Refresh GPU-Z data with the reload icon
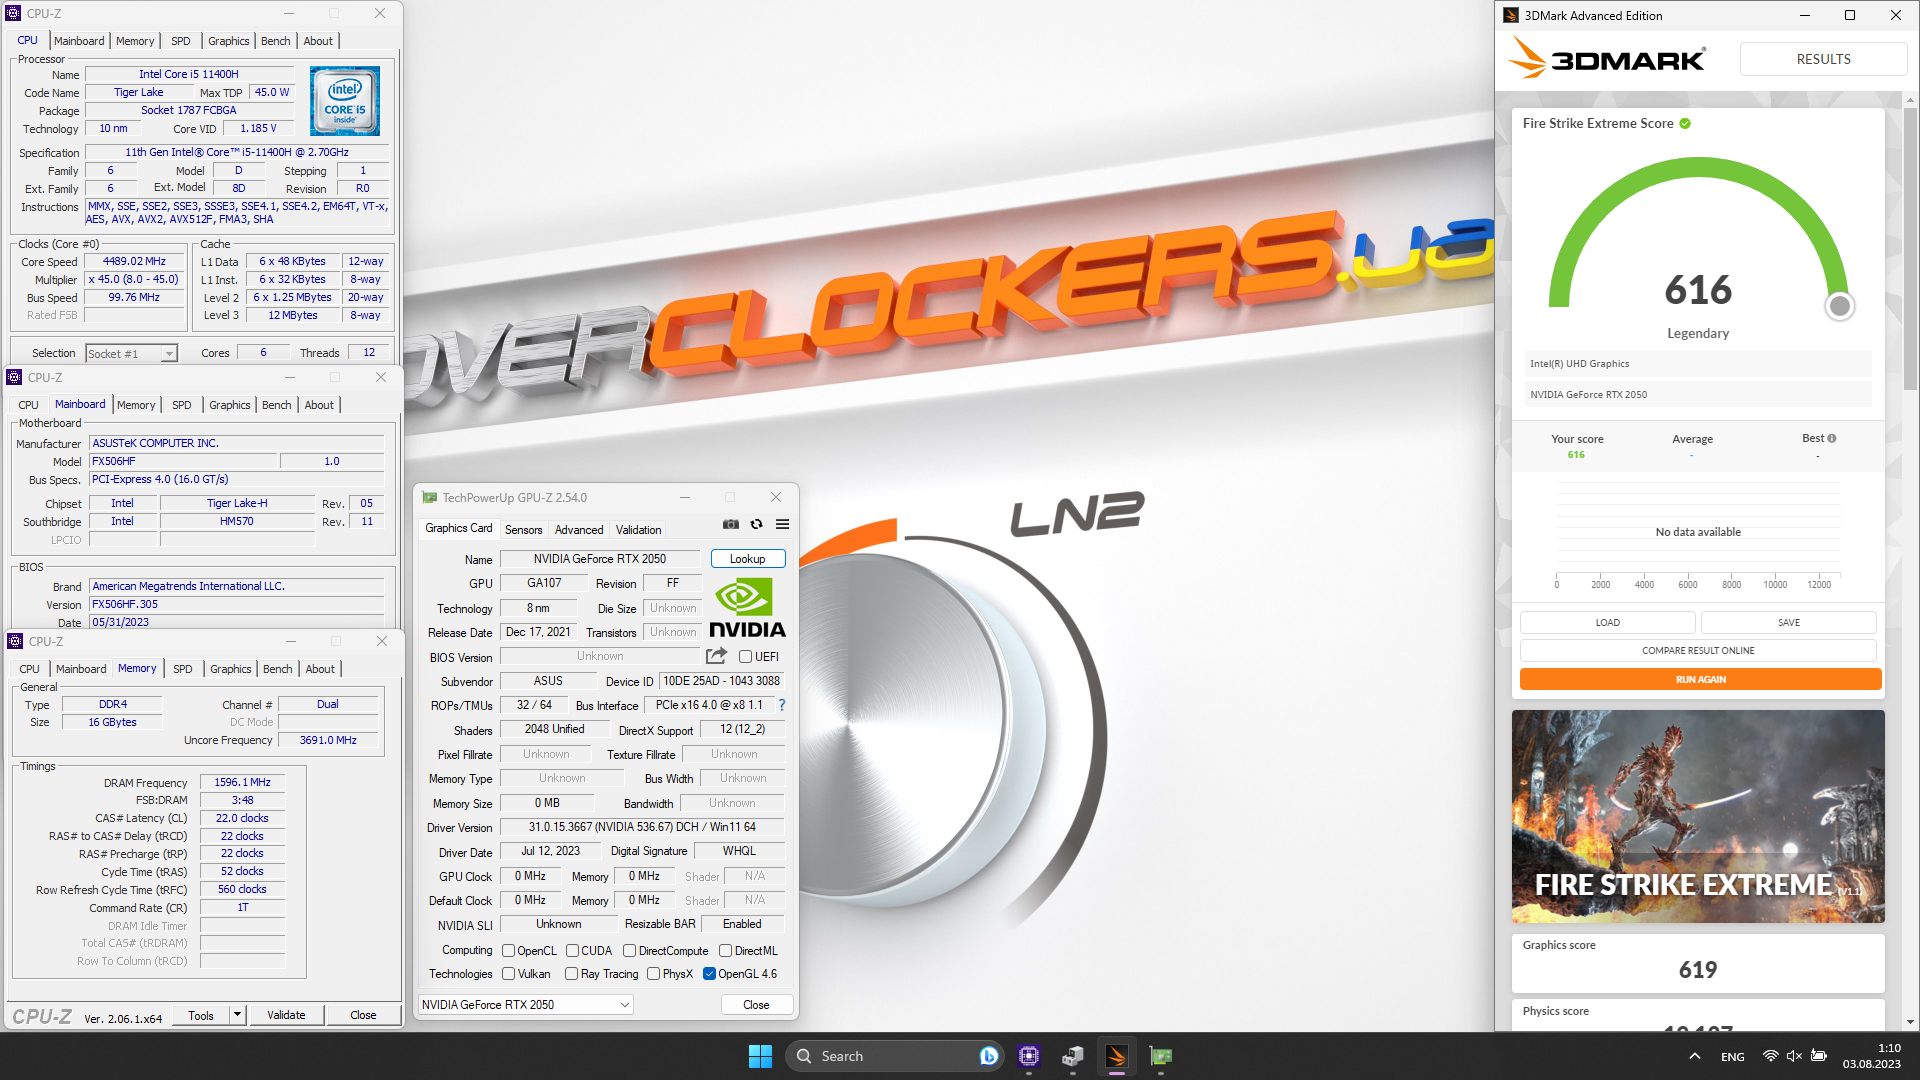1920x1080 pixels. (757, 524)
